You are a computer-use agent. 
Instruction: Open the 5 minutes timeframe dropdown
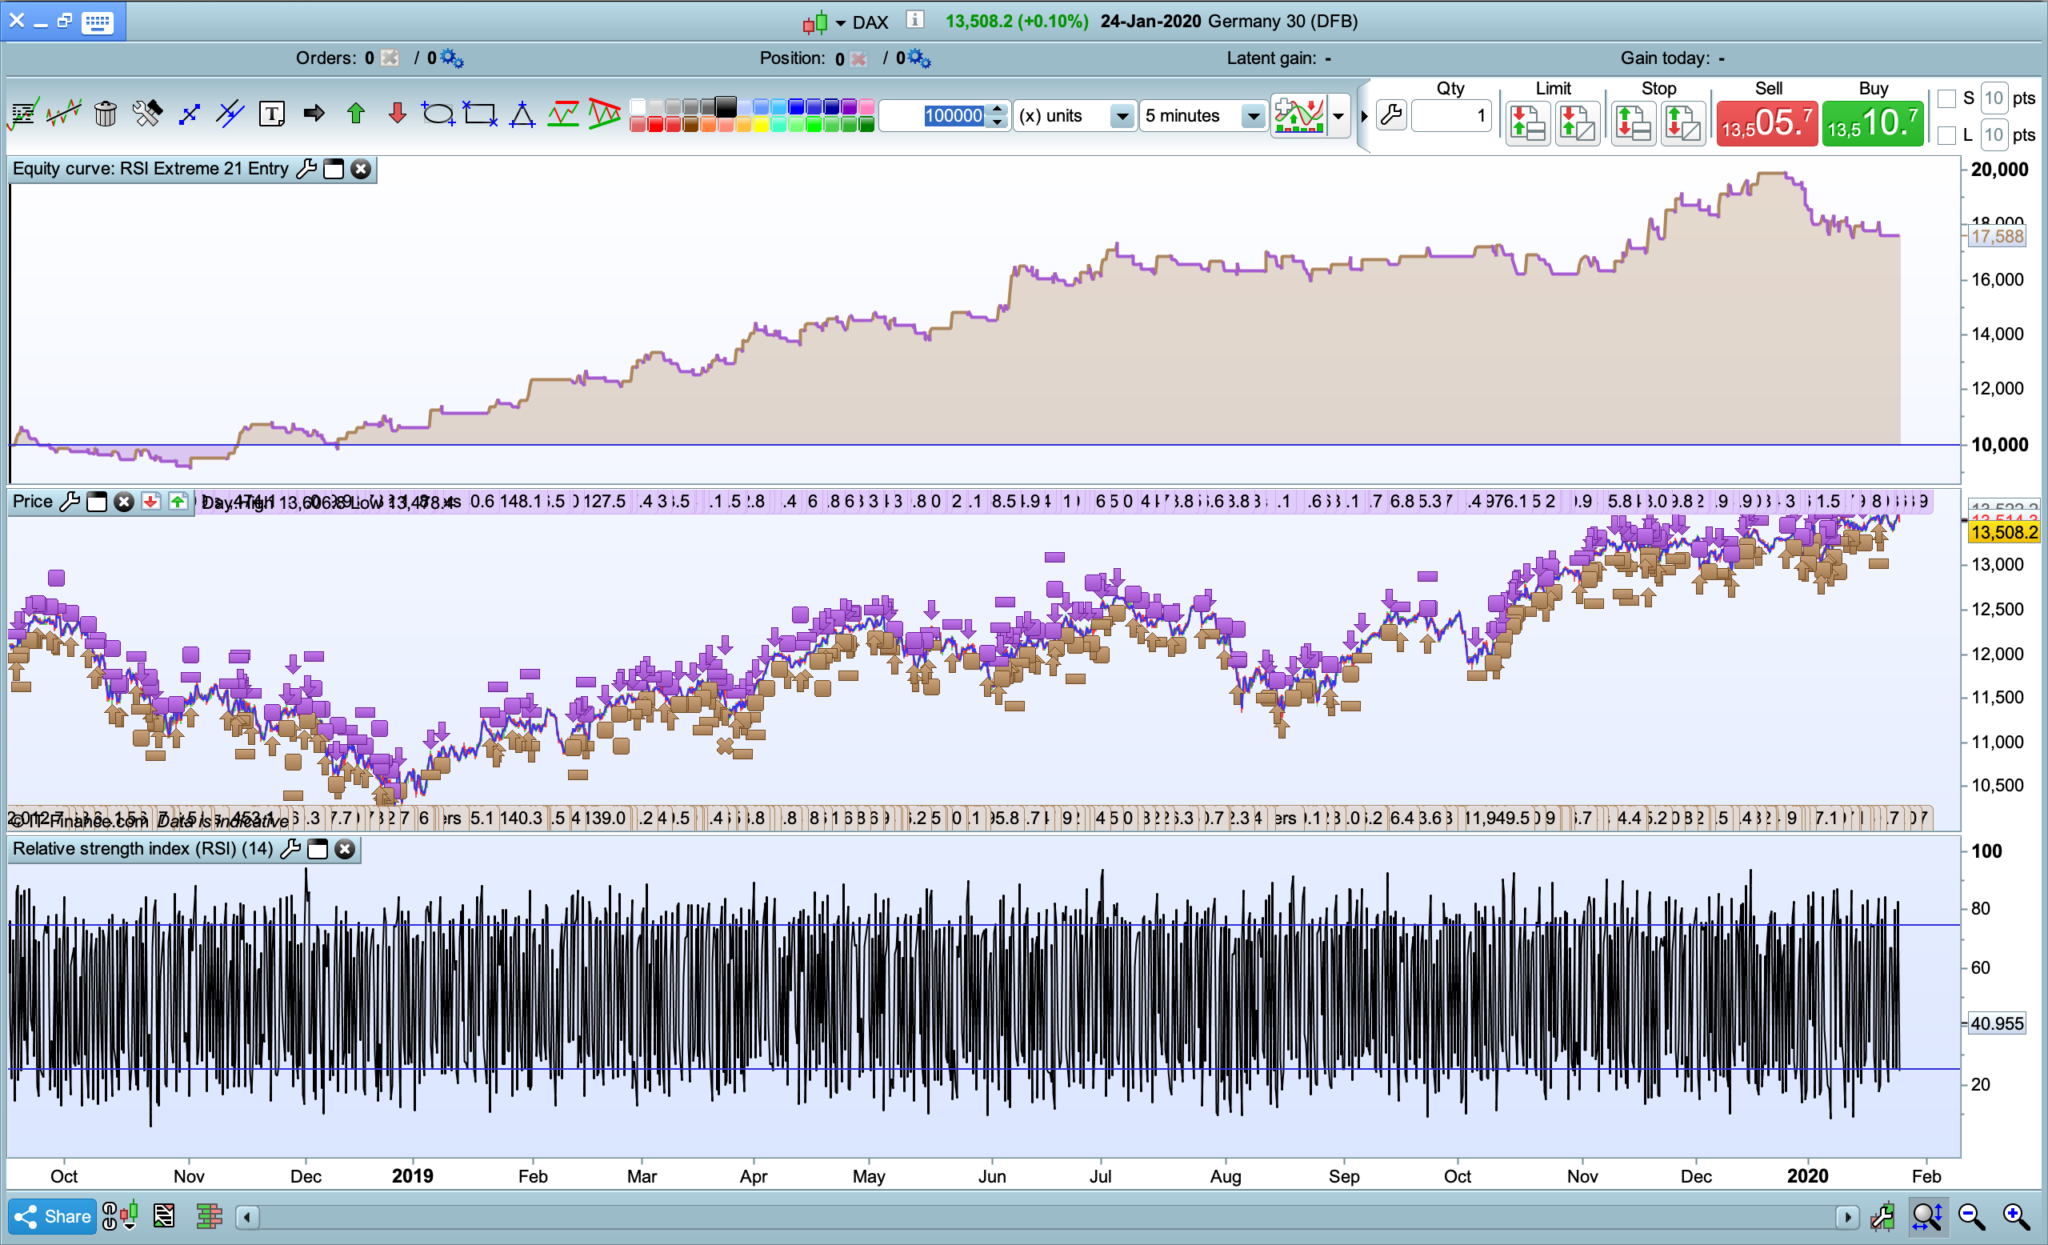tap(1252, 116)
